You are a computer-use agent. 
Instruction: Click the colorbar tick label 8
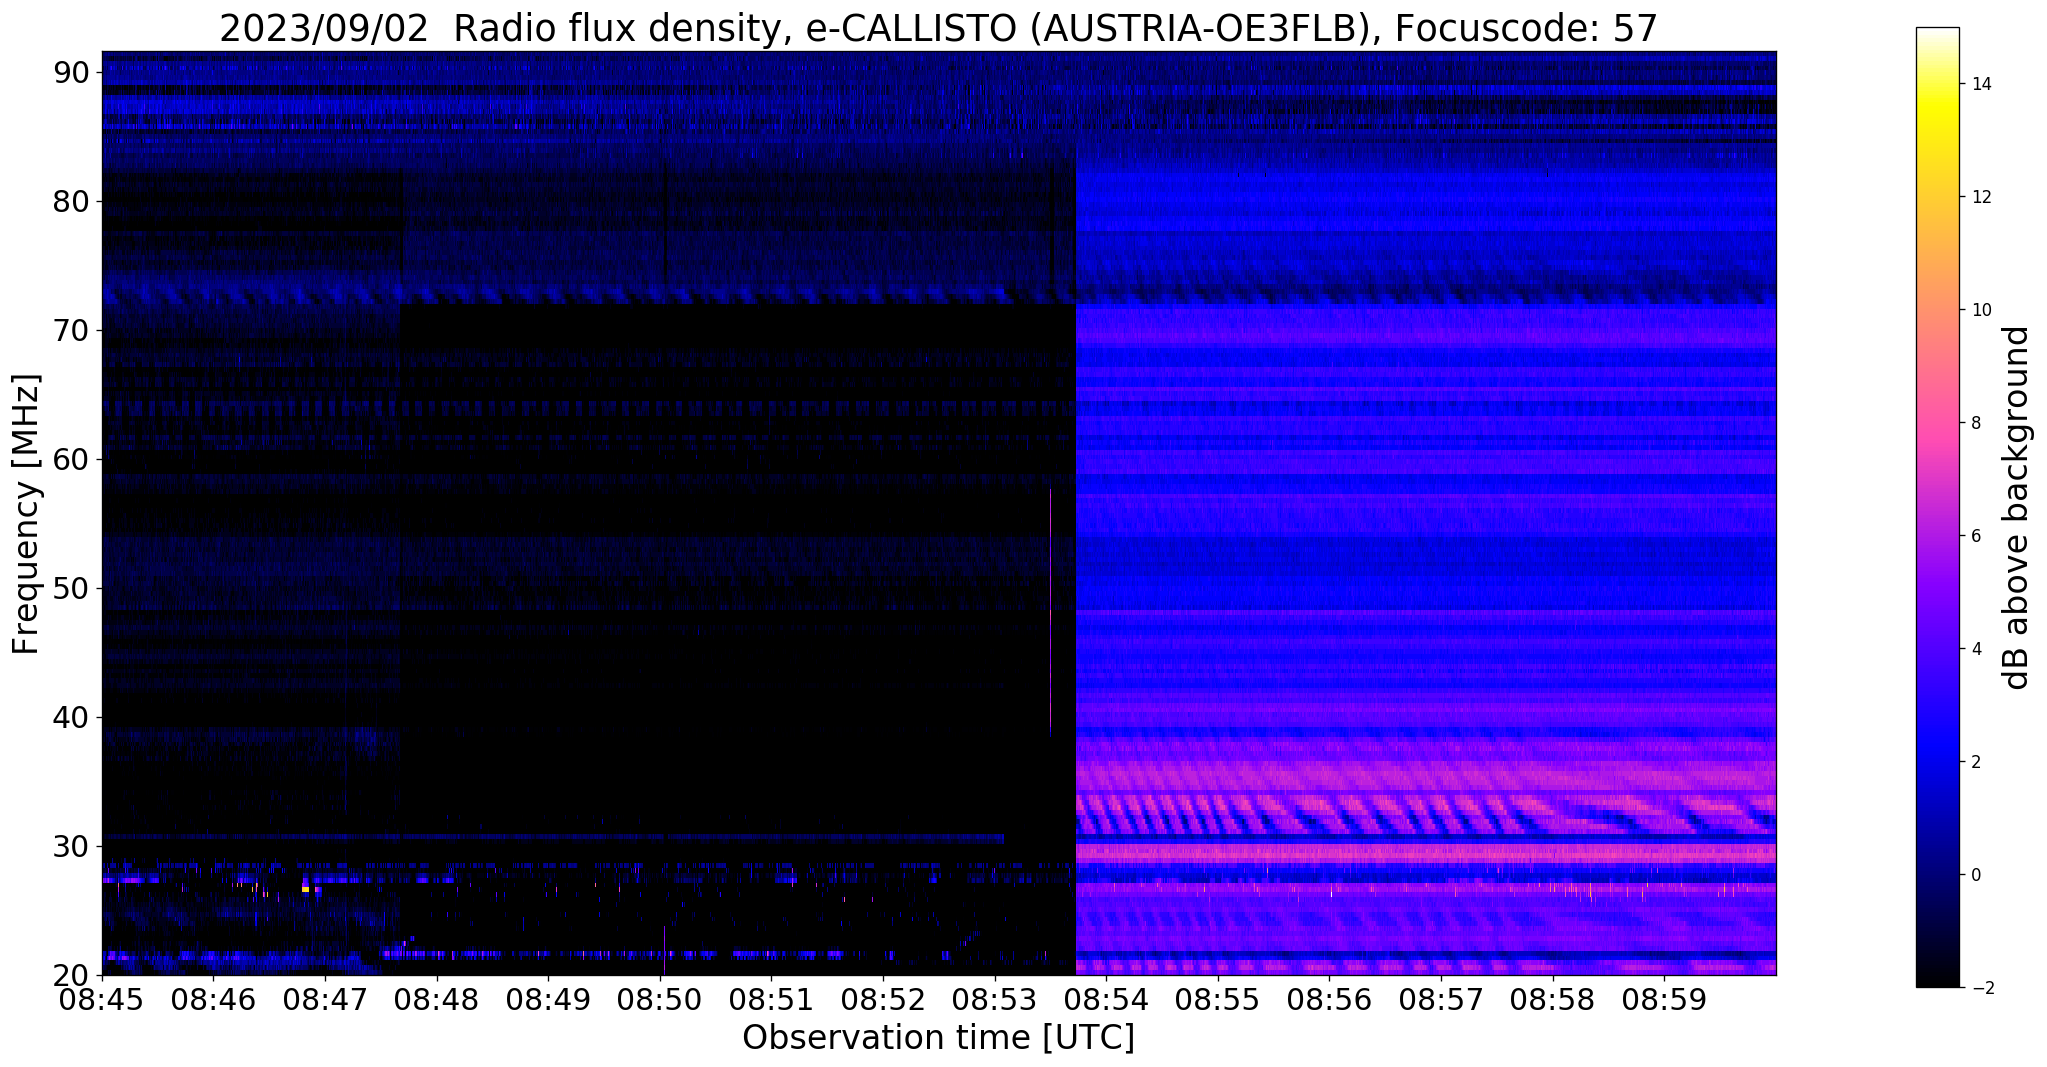tap(1975, 423)
